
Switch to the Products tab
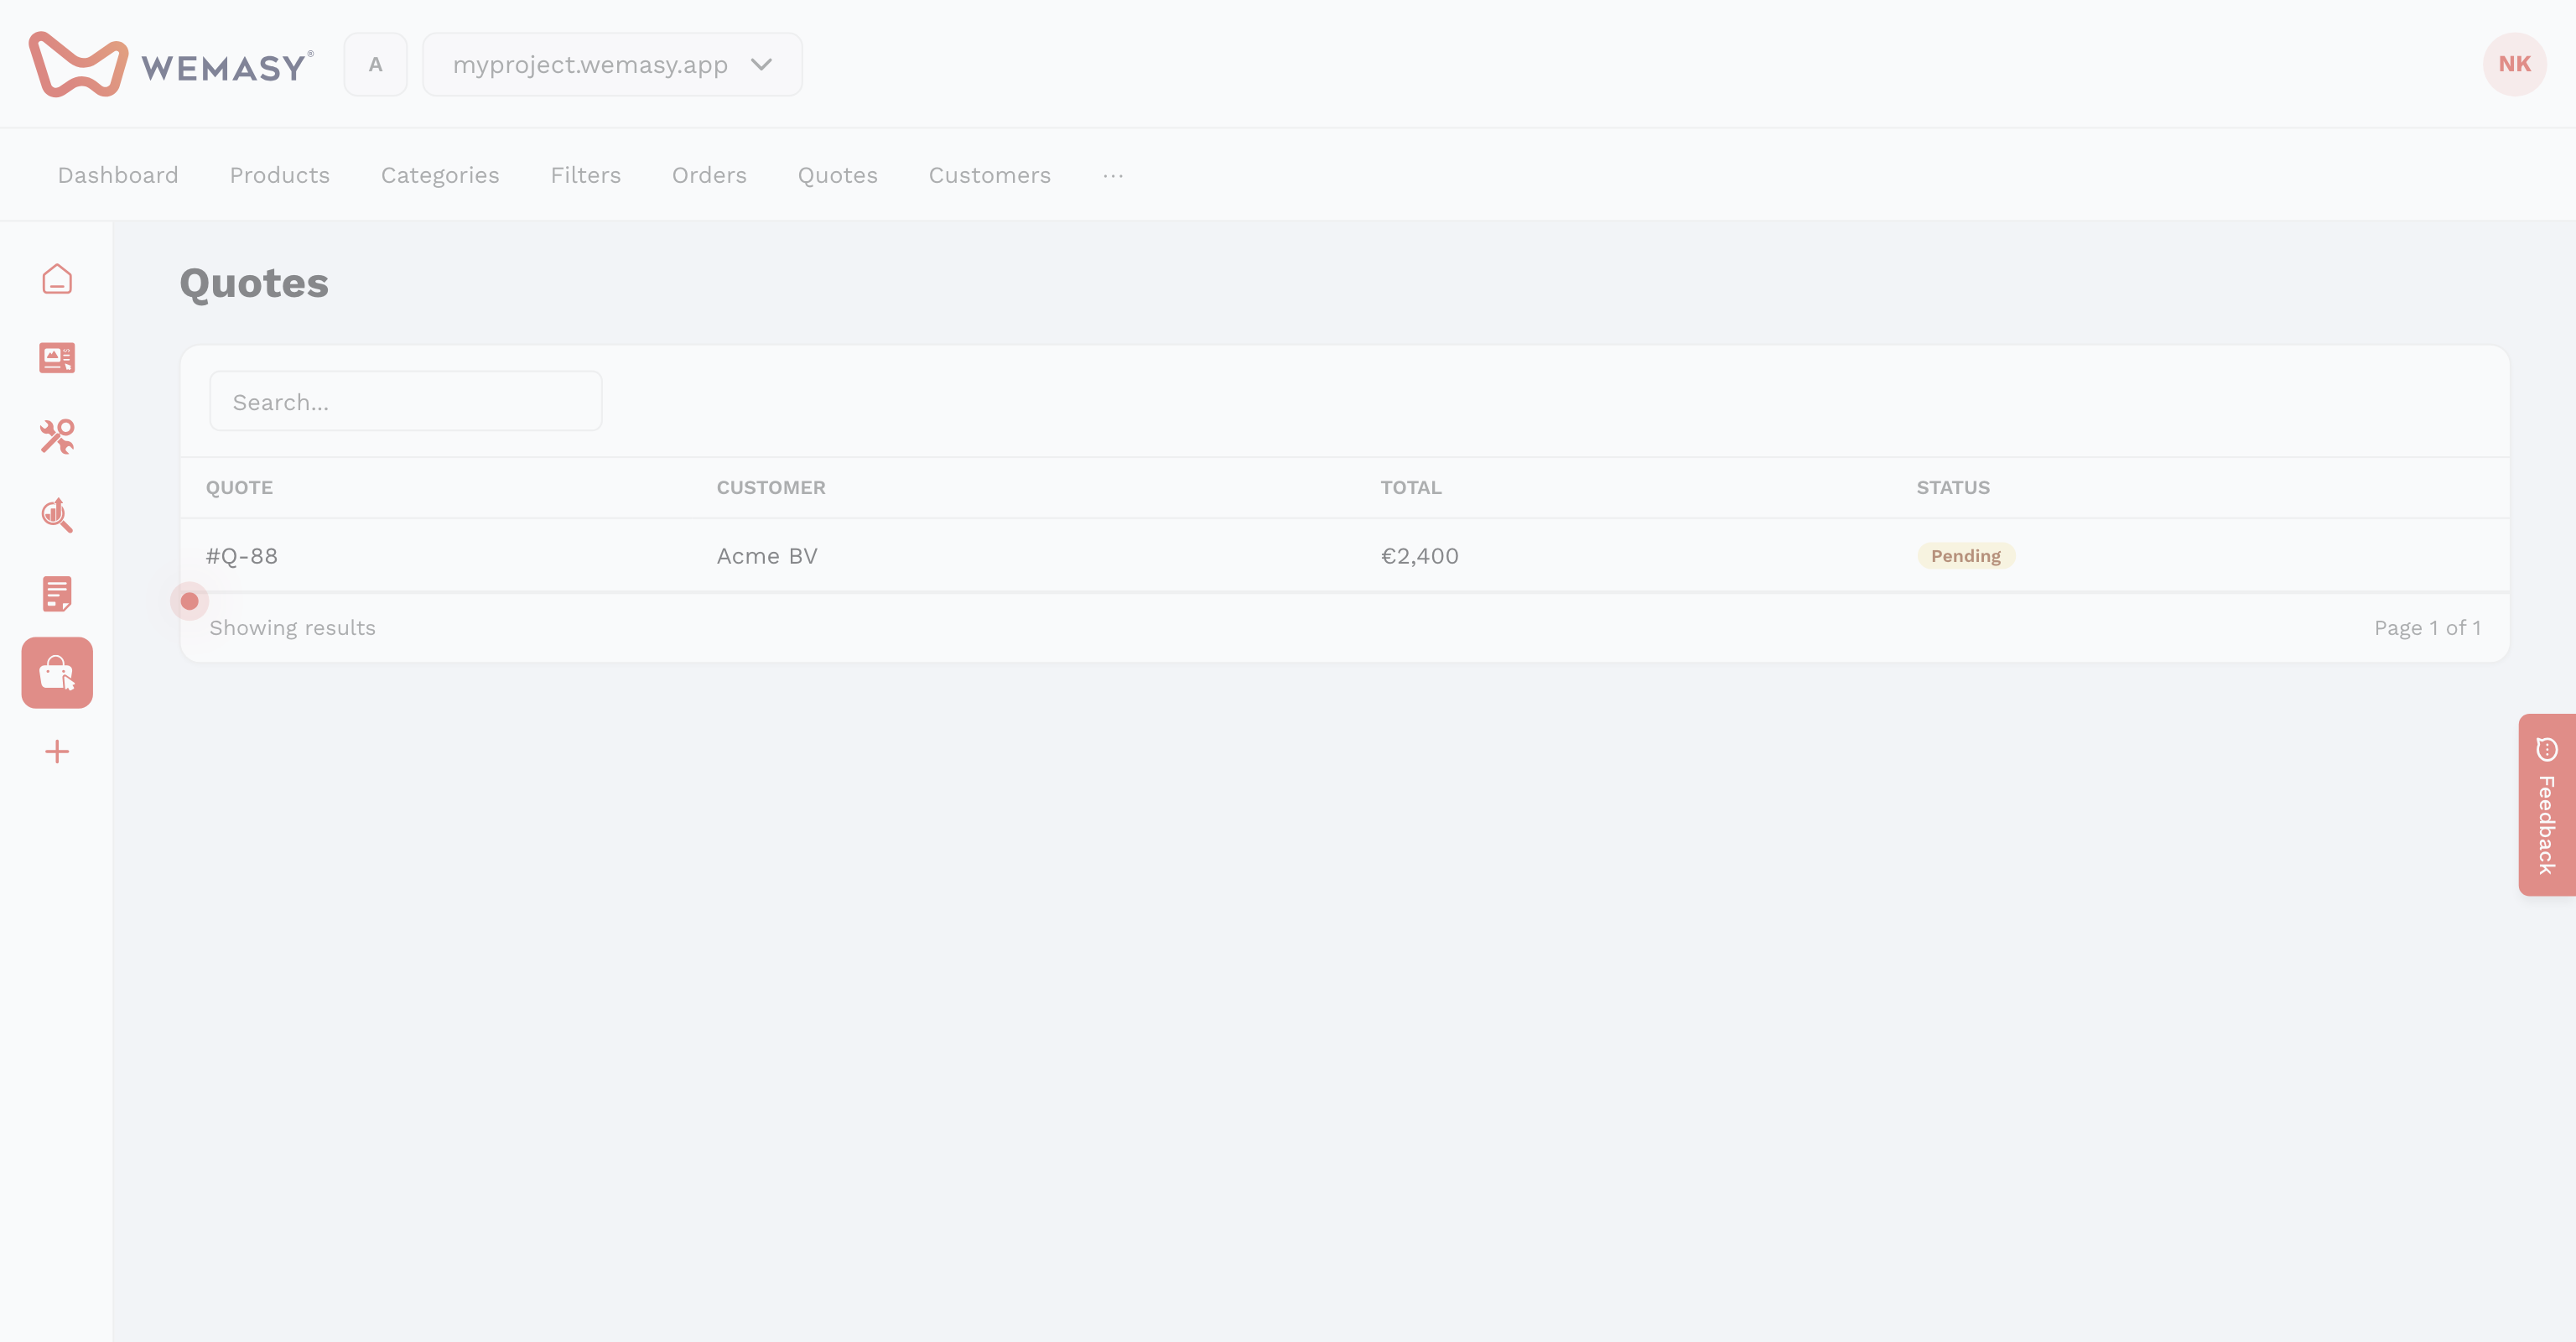[280, 175]
